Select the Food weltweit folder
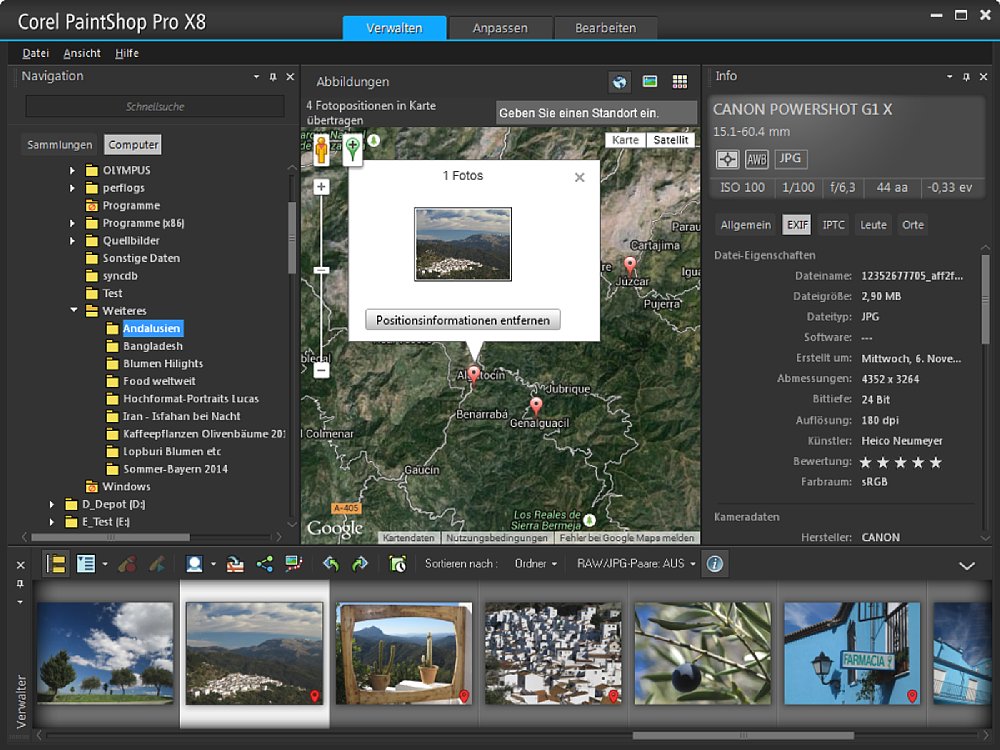 click(x=159, y=381)
